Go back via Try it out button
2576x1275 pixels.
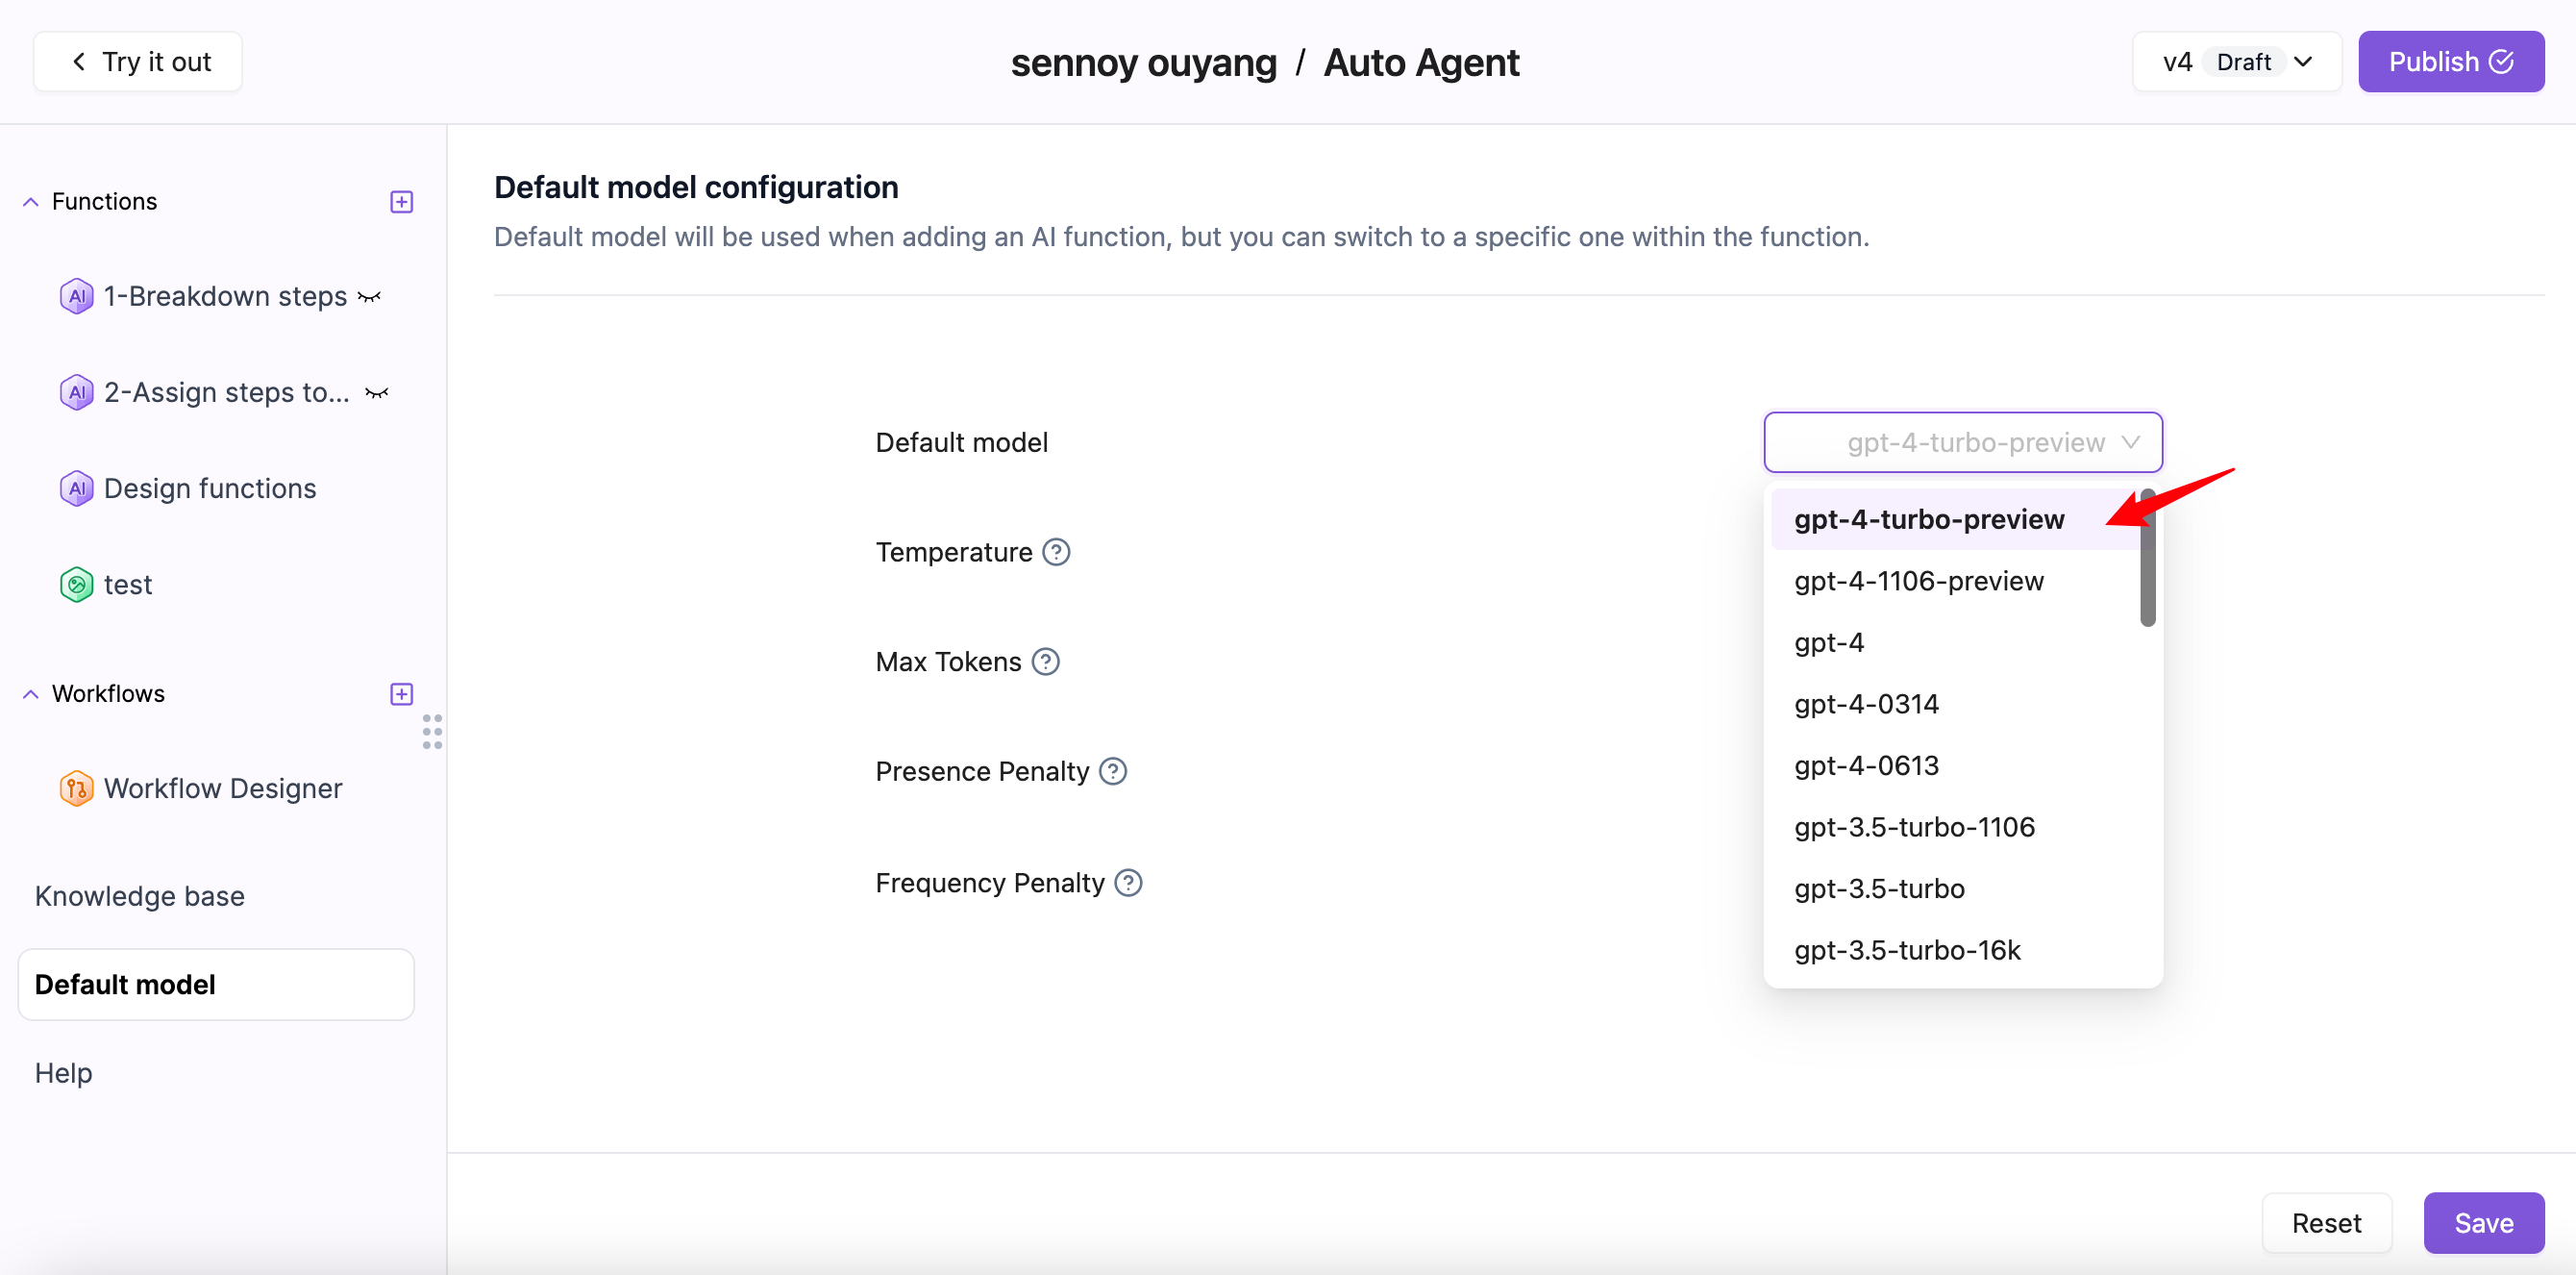coord(138,62)
